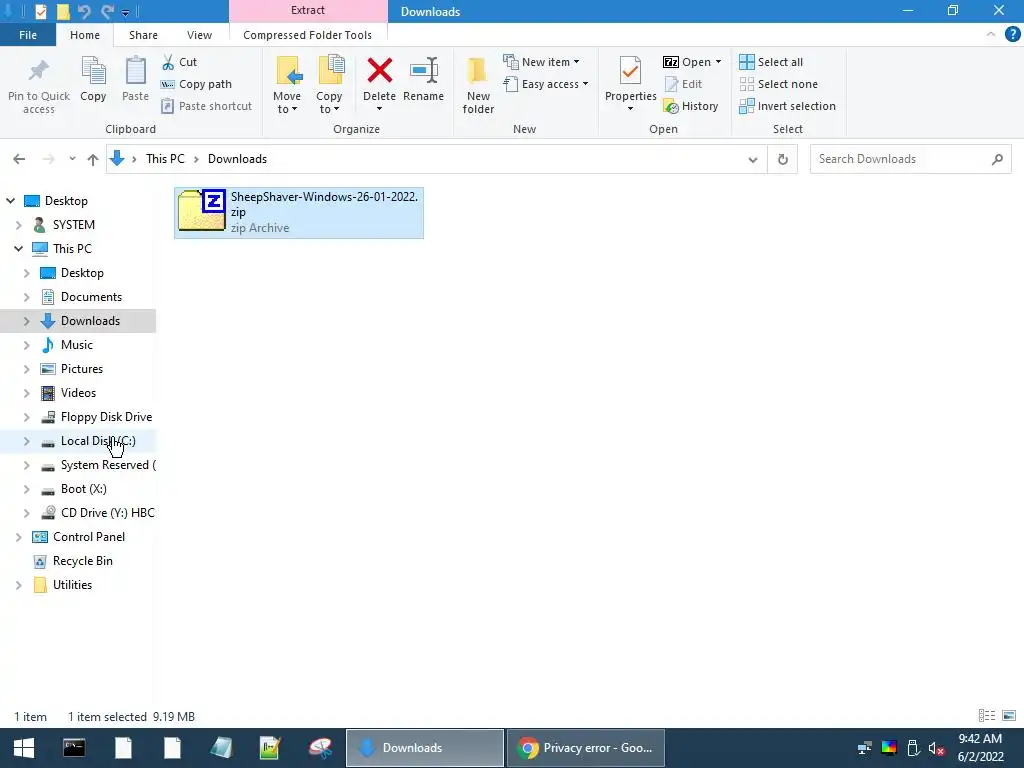Open file History
This screenshot has width=1024, height=768.
click(x=690, y=106)
